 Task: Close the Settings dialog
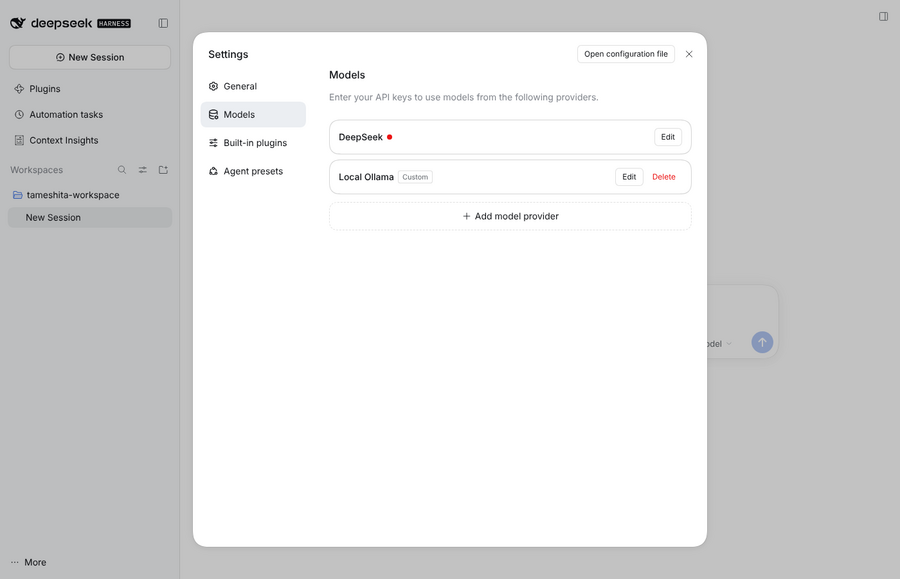[x=689, y=54]
